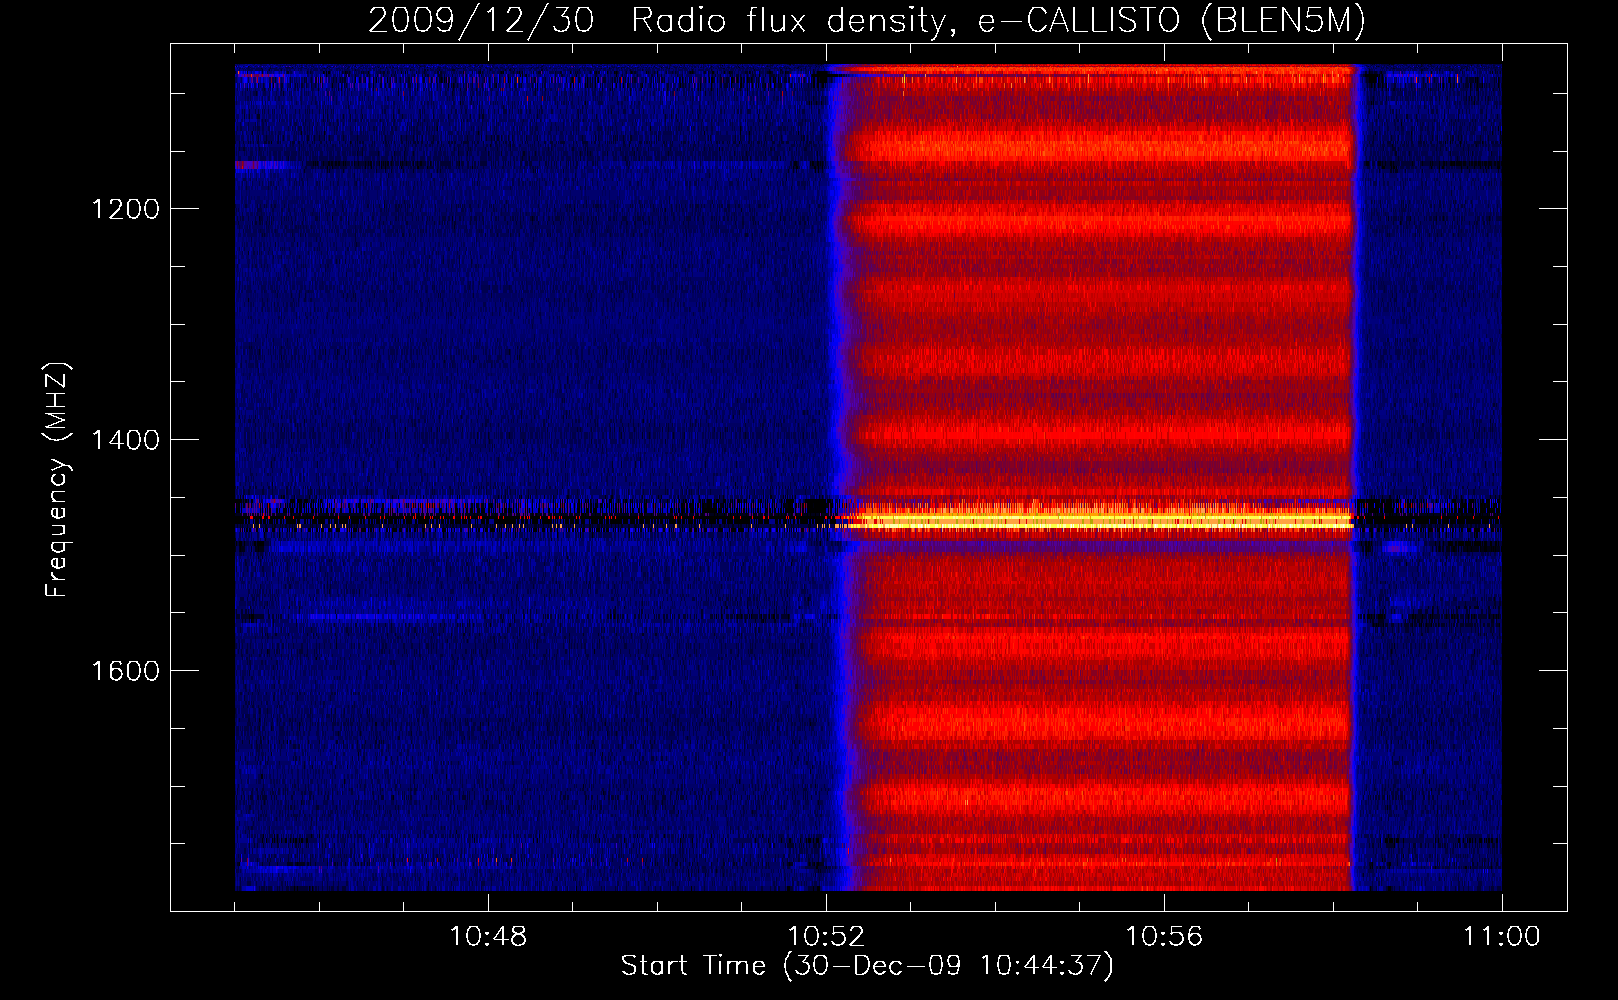Image resolution: width=1618 pixels, height=1000 pixels.
Task: Click the 'Start Time (30-Dec-09 10:44:37)' label
Action: click(x=867, y=966)
